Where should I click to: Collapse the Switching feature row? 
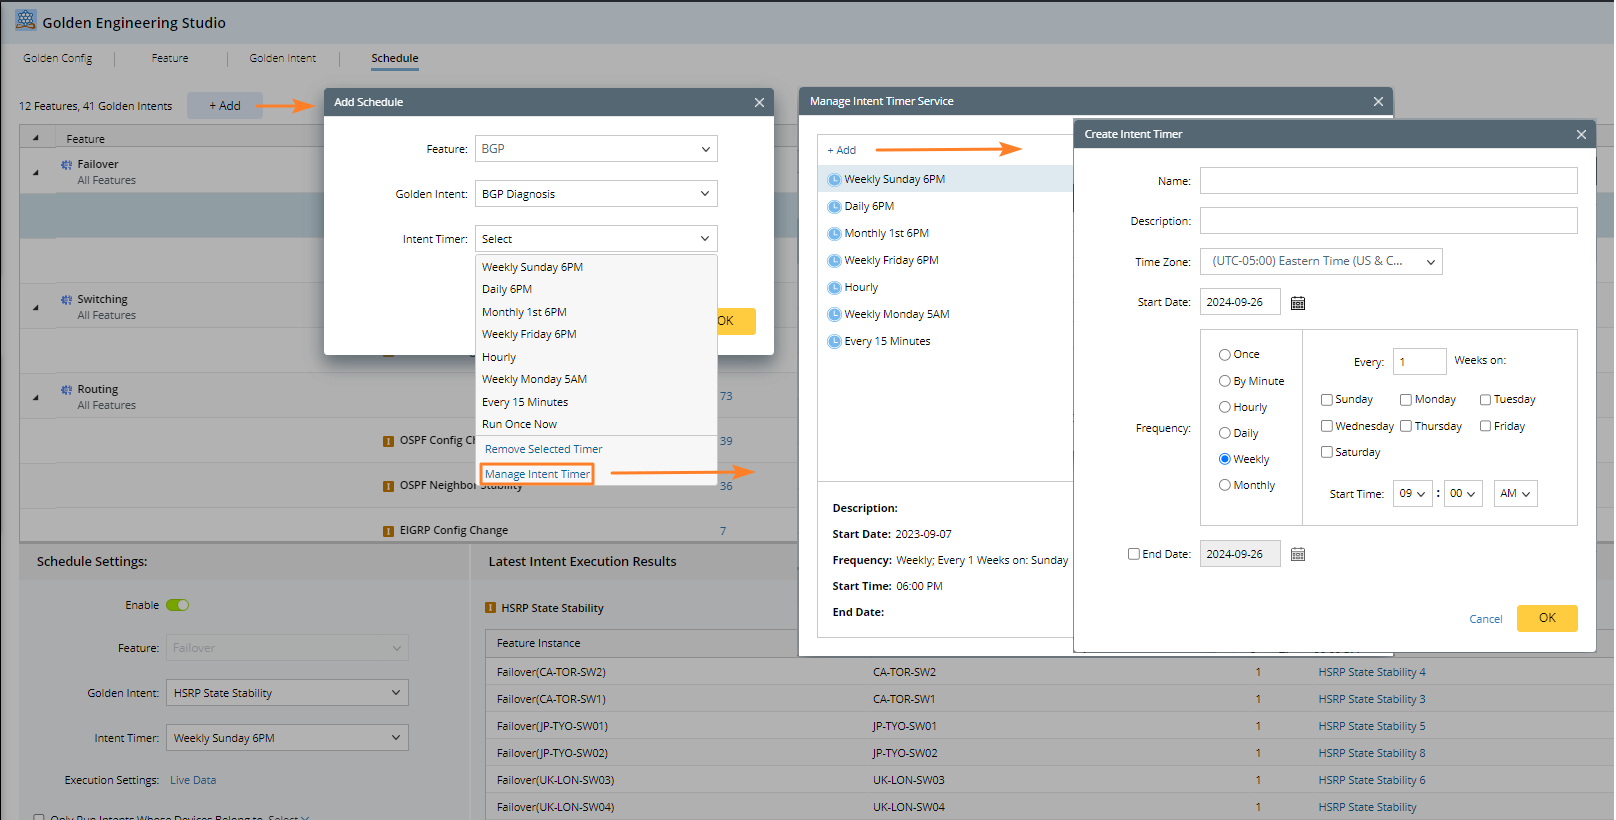(36, 308)
